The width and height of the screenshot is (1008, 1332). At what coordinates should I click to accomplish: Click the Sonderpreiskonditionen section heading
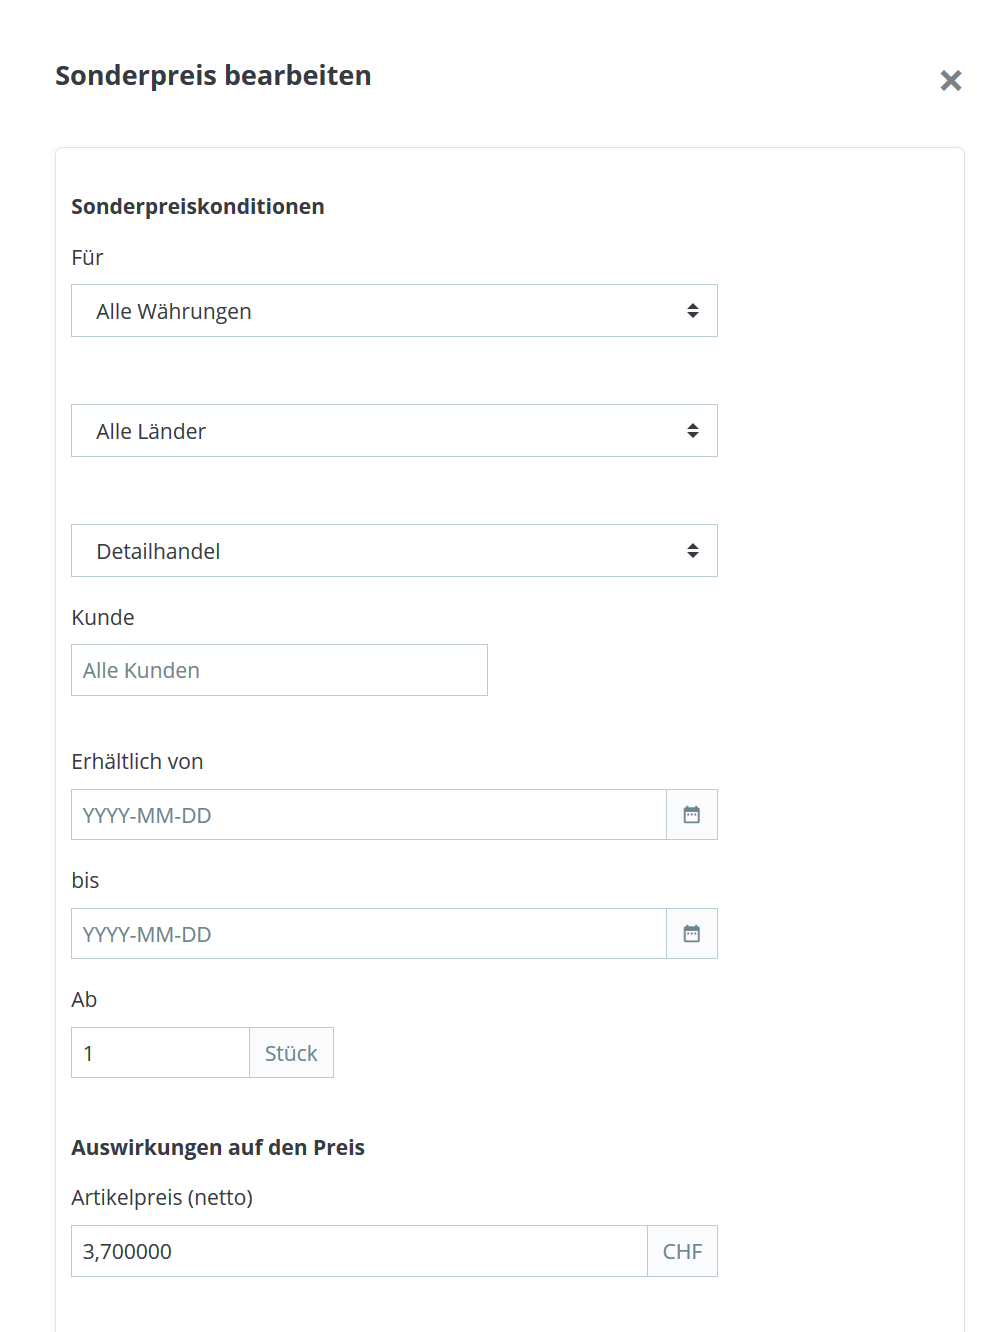pyautogui.click(x=198, y=207)
